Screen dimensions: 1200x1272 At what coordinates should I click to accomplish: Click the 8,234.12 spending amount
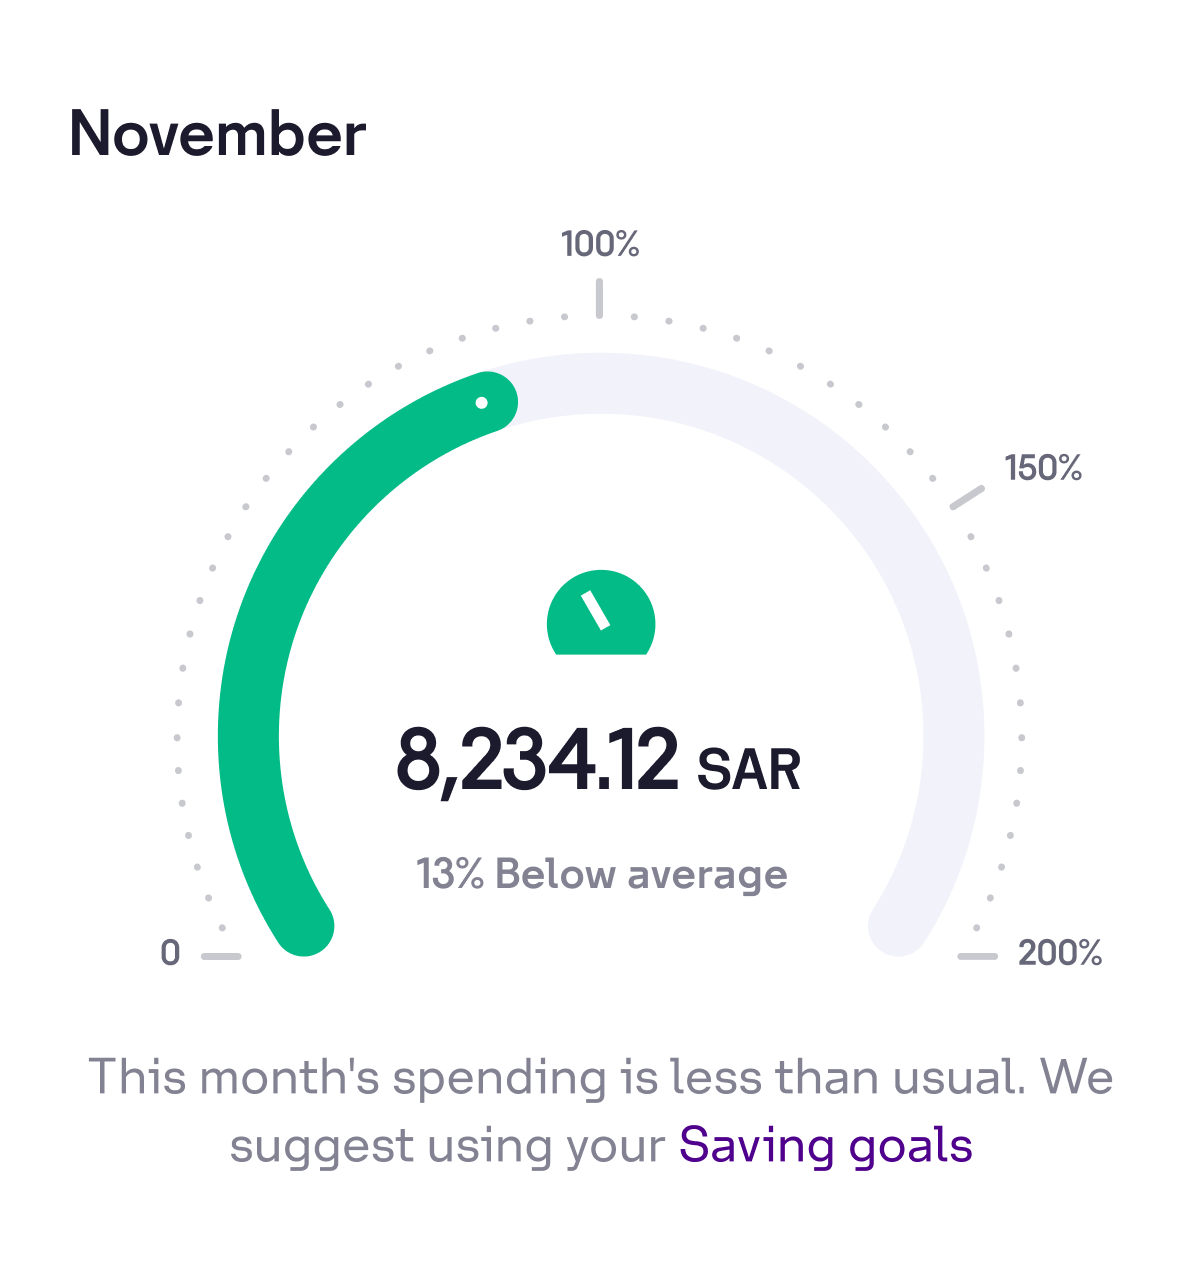[x=537, y=761]
